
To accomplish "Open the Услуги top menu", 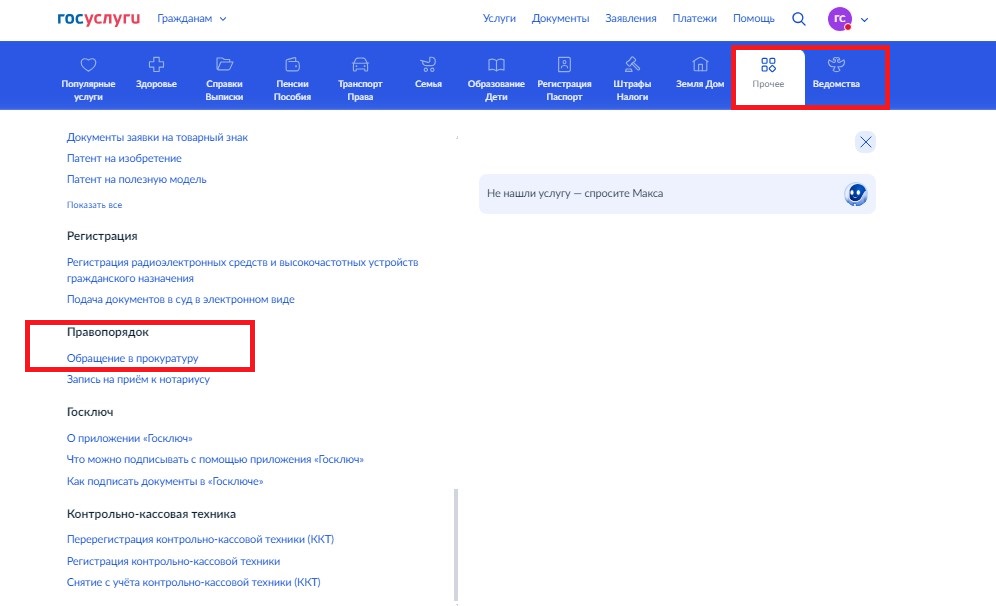I will (499, 18).
